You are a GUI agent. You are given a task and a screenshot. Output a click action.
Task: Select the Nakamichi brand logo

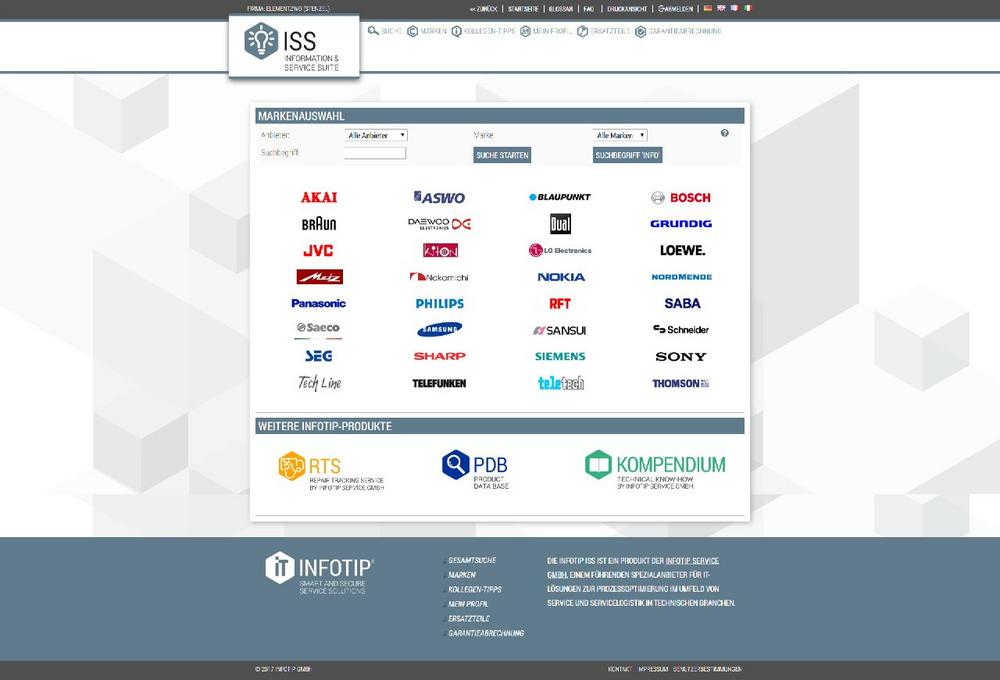point(439,277)
